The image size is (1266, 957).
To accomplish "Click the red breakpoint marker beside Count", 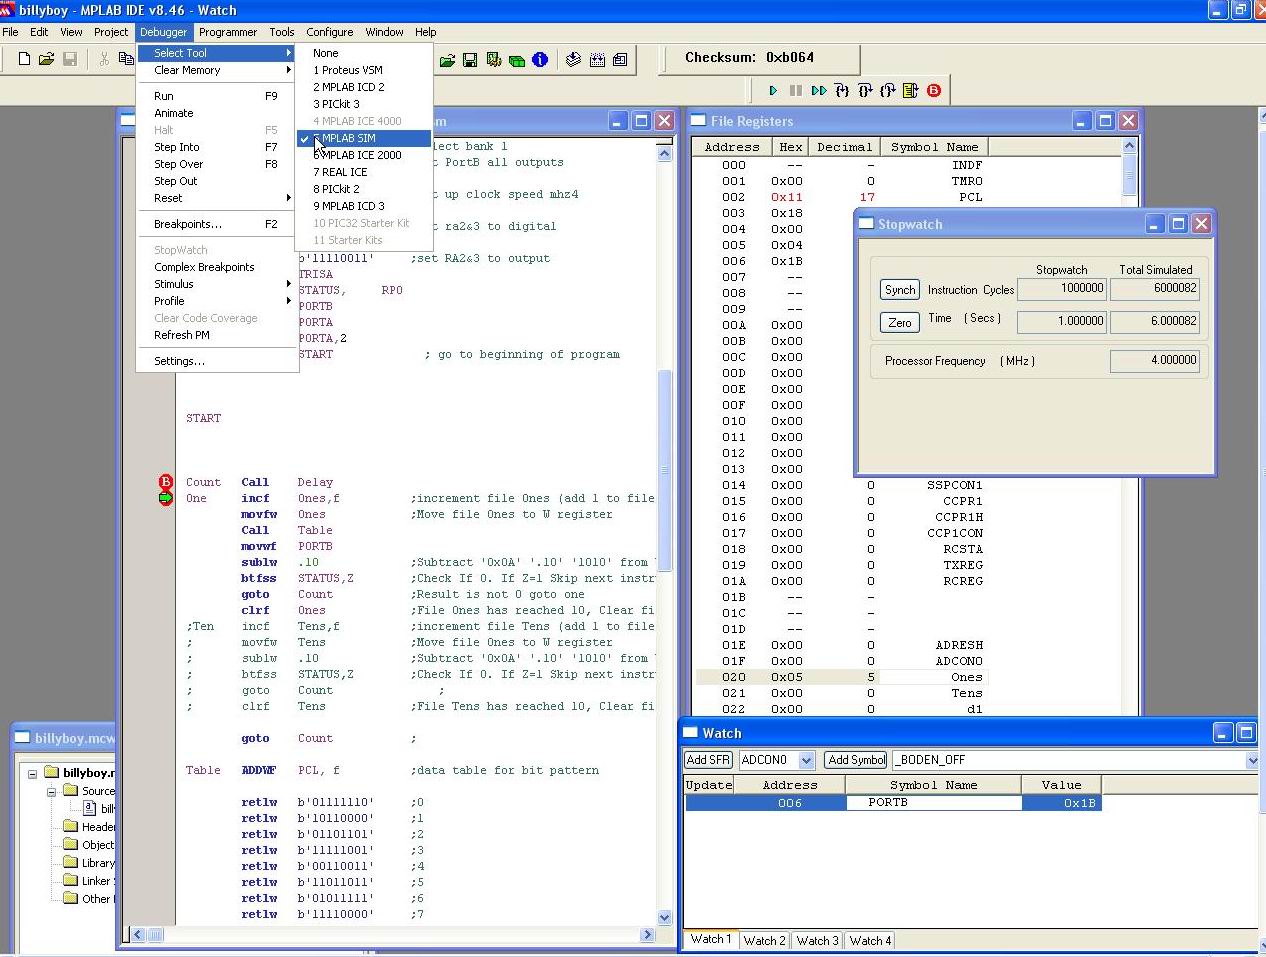I will (166, 482).
